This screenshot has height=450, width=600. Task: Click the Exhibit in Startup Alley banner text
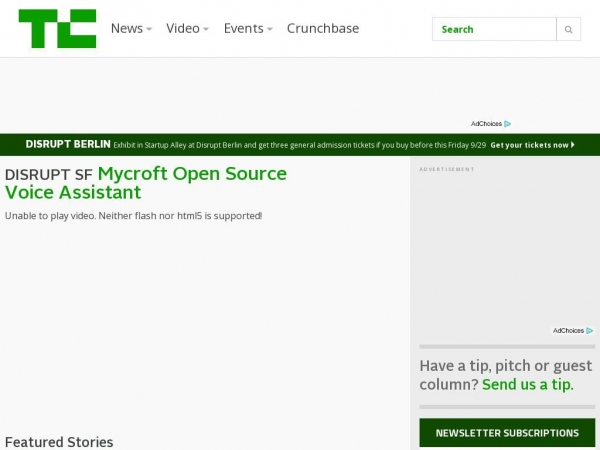300,145
